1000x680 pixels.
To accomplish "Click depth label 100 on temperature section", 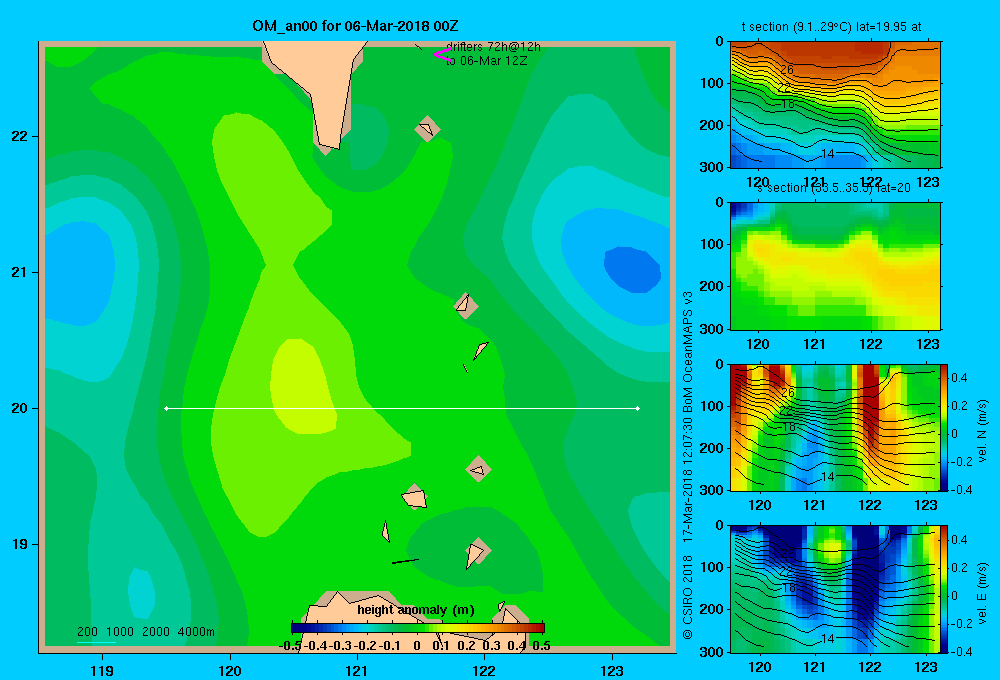I will tap(710, 83).
